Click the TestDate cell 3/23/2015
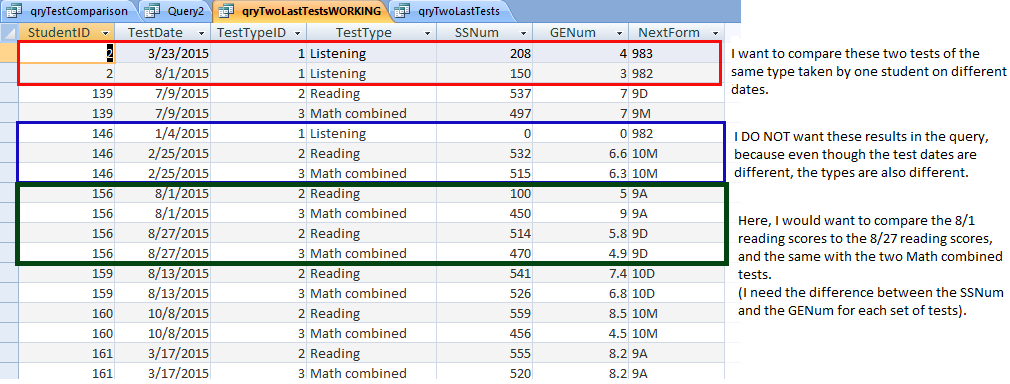1010x384 pixels. click(x=162, y=53)
